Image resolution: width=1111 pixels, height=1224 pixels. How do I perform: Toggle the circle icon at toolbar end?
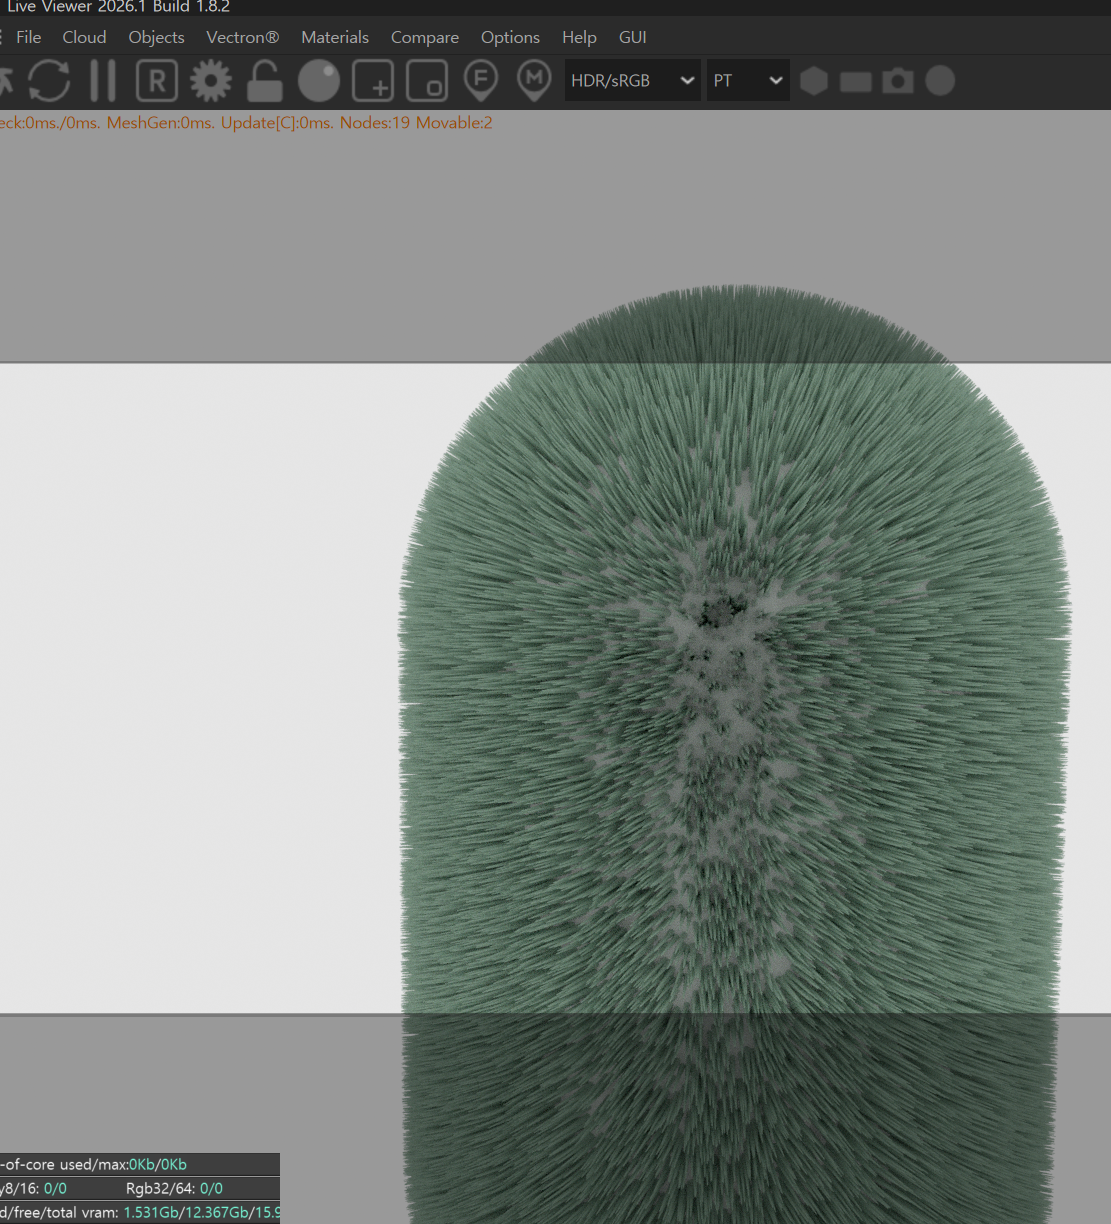[940, 81]
